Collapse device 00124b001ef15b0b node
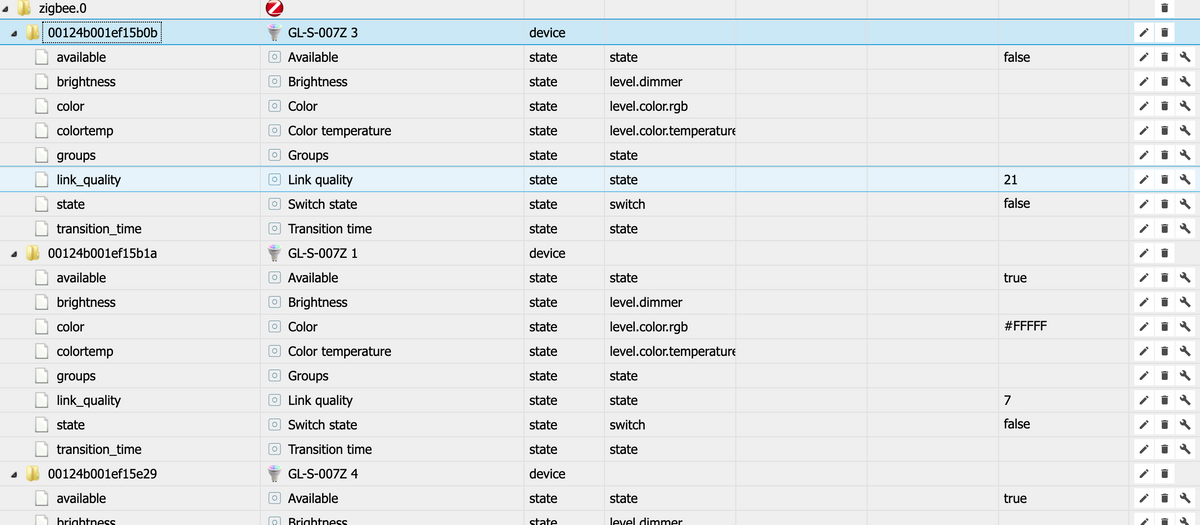Screen dimensions: 1200x525 click(x=14, y=33)
